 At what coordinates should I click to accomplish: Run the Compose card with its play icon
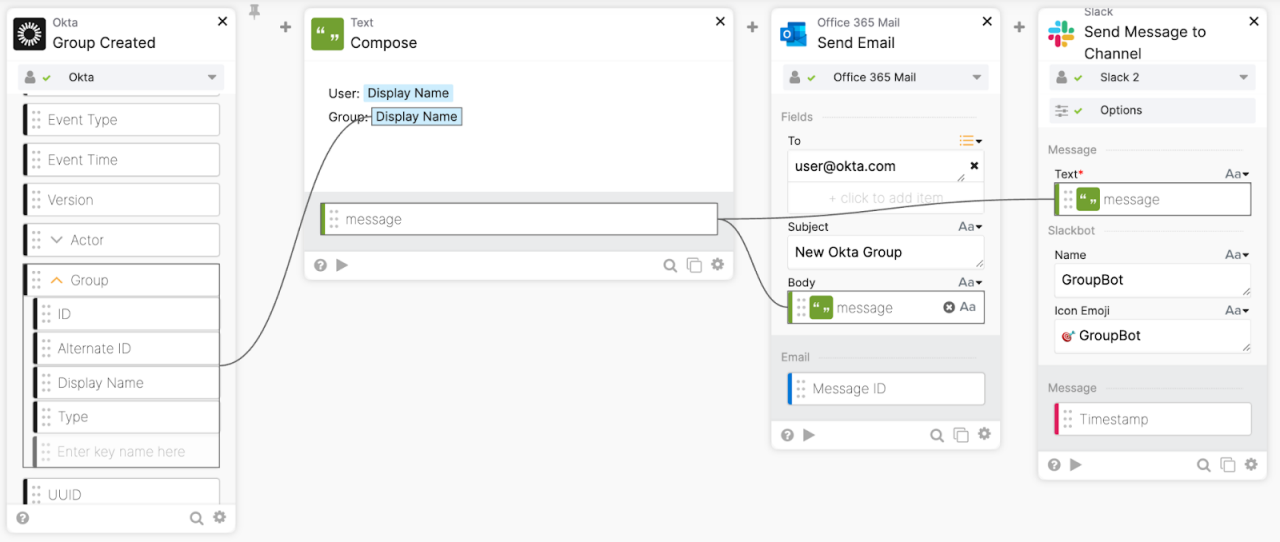point(342,265)
